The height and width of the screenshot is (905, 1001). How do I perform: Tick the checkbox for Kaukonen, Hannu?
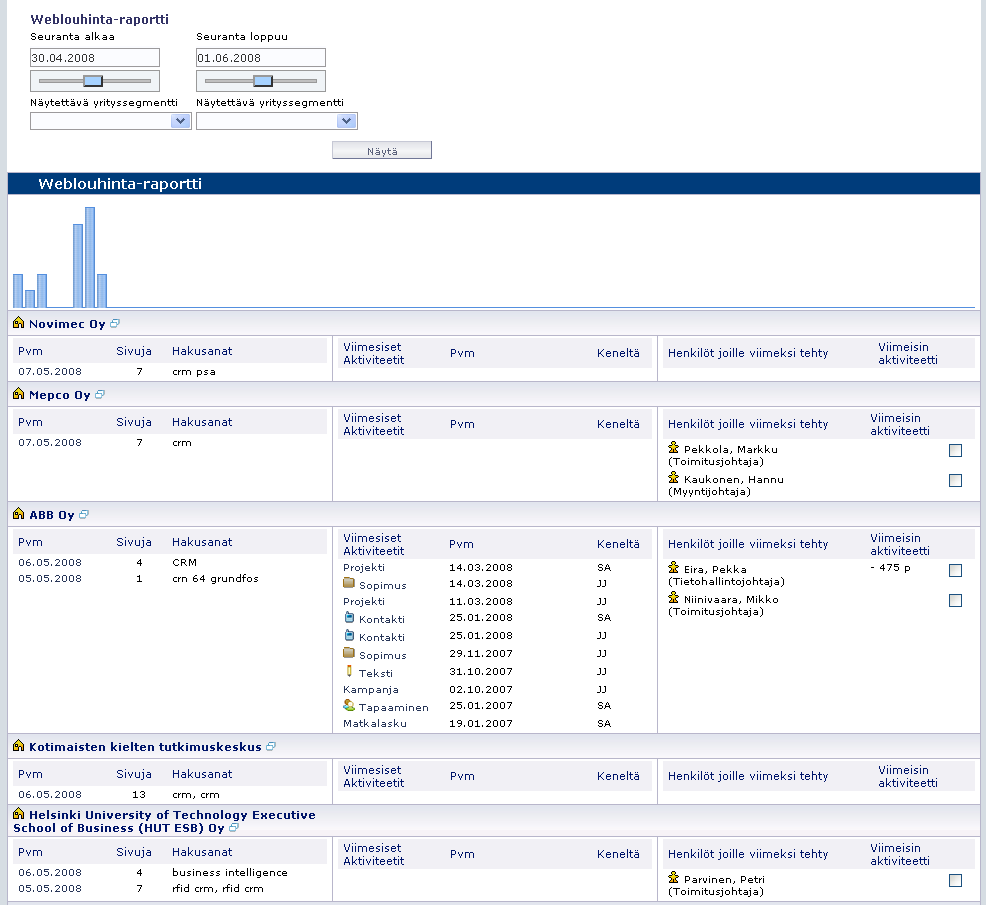pos(955,481)
